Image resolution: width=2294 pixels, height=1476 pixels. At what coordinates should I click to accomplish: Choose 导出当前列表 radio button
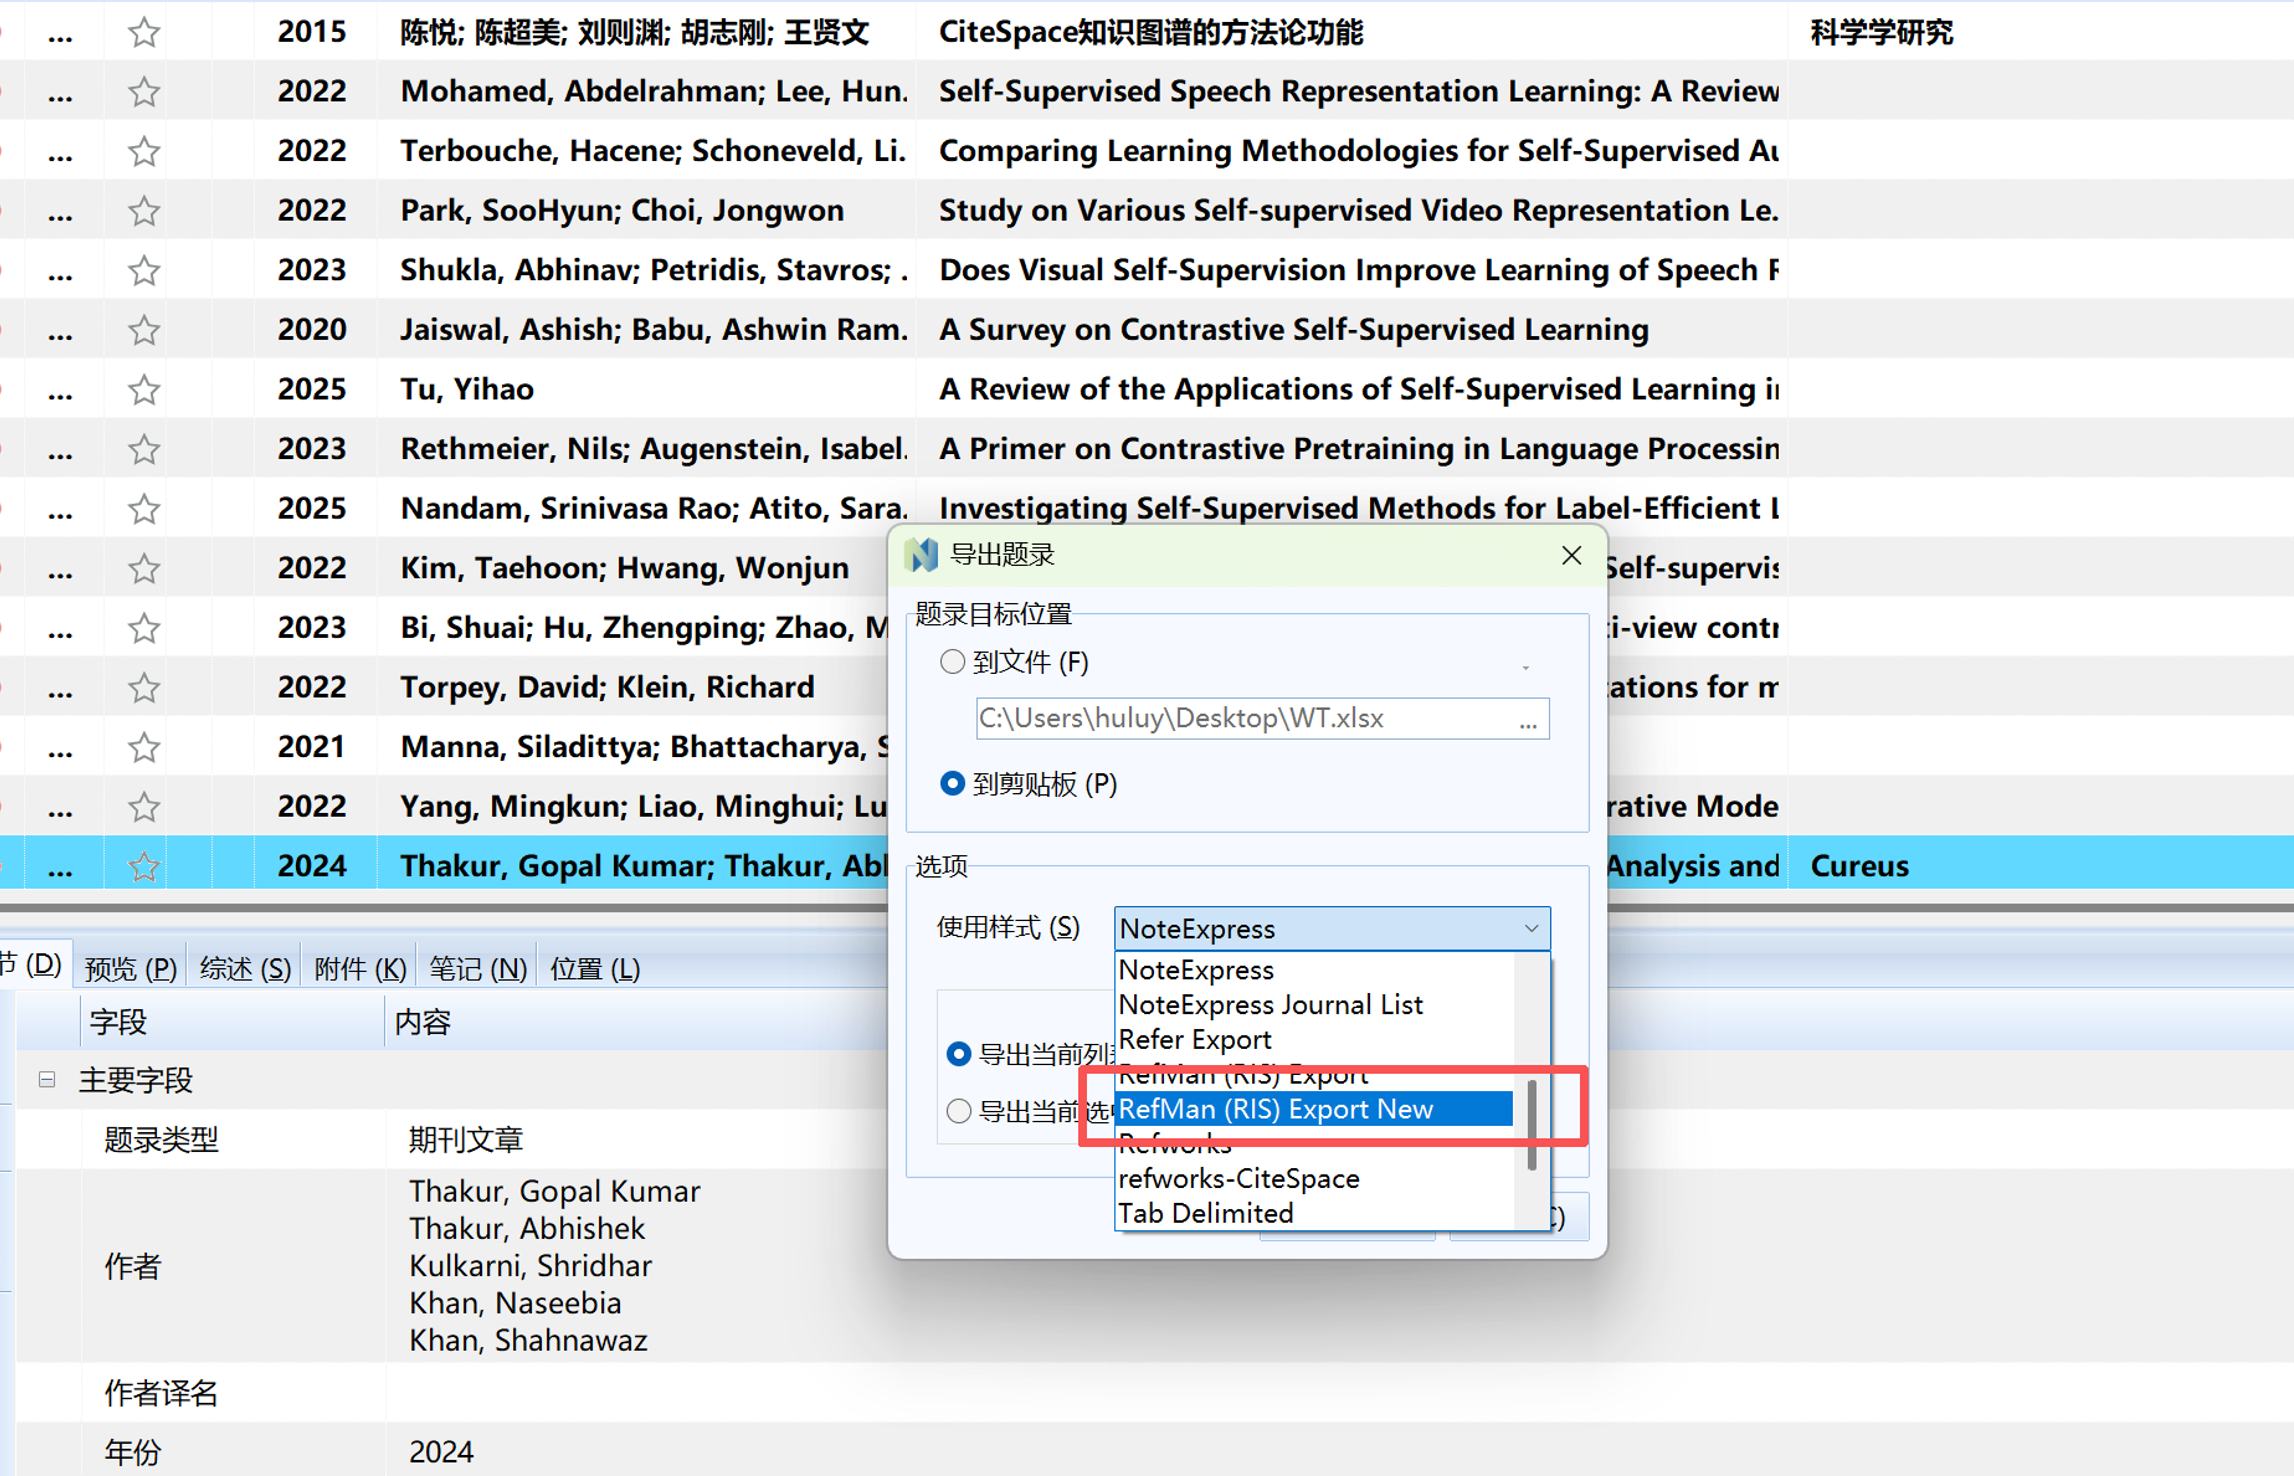[958, 1054]
